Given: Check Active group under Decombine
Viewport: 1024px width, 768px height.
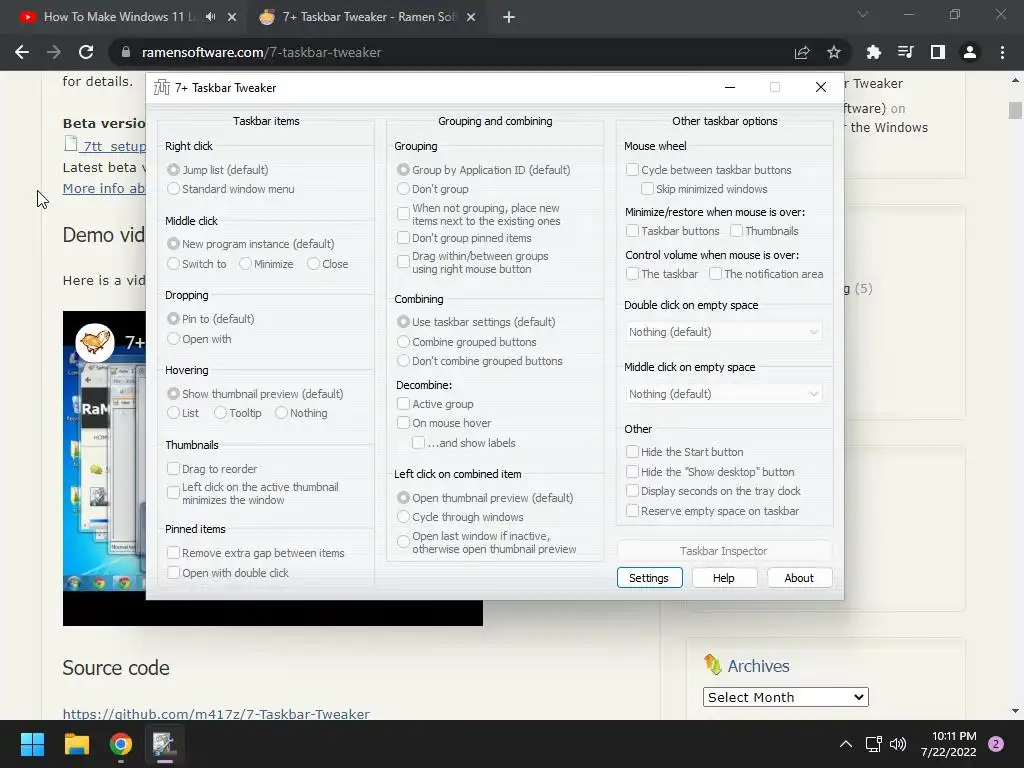Looking at the screenshot, I should tap(435, 404).
